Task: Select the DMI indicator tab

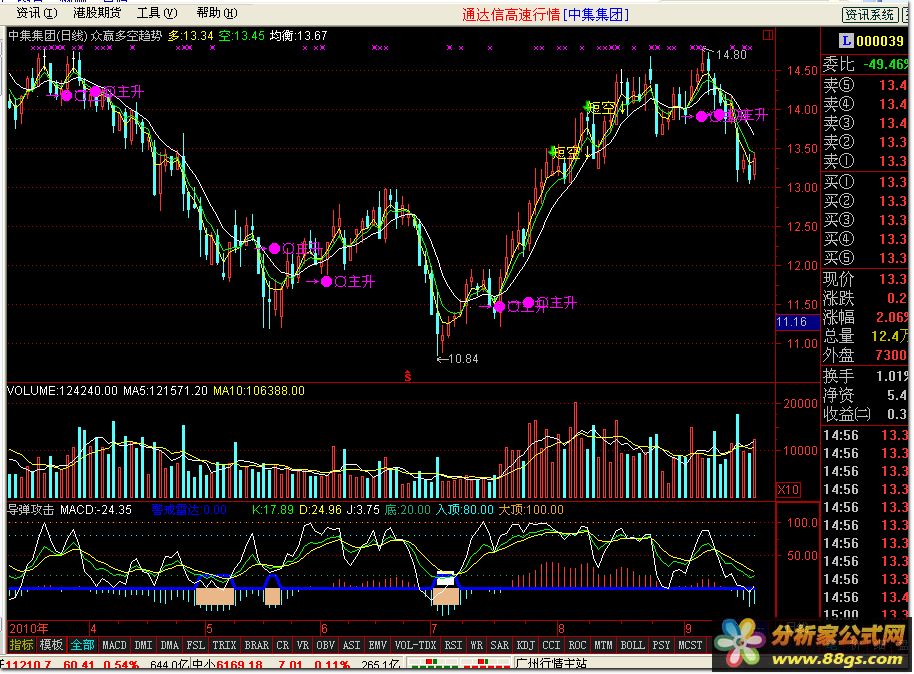Action: click(143, 645)
